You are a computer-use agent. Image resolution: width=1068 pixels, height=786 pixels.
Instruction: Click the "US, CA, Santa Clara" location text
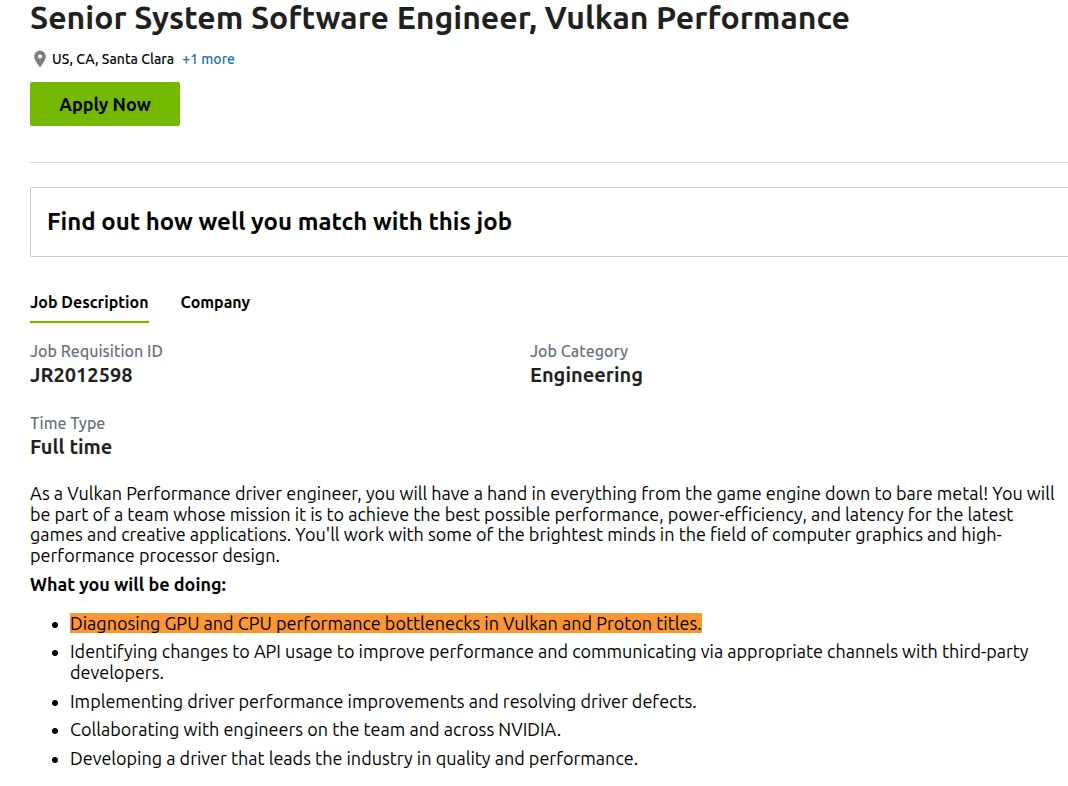pyautogui.click(x=113, y=59)
